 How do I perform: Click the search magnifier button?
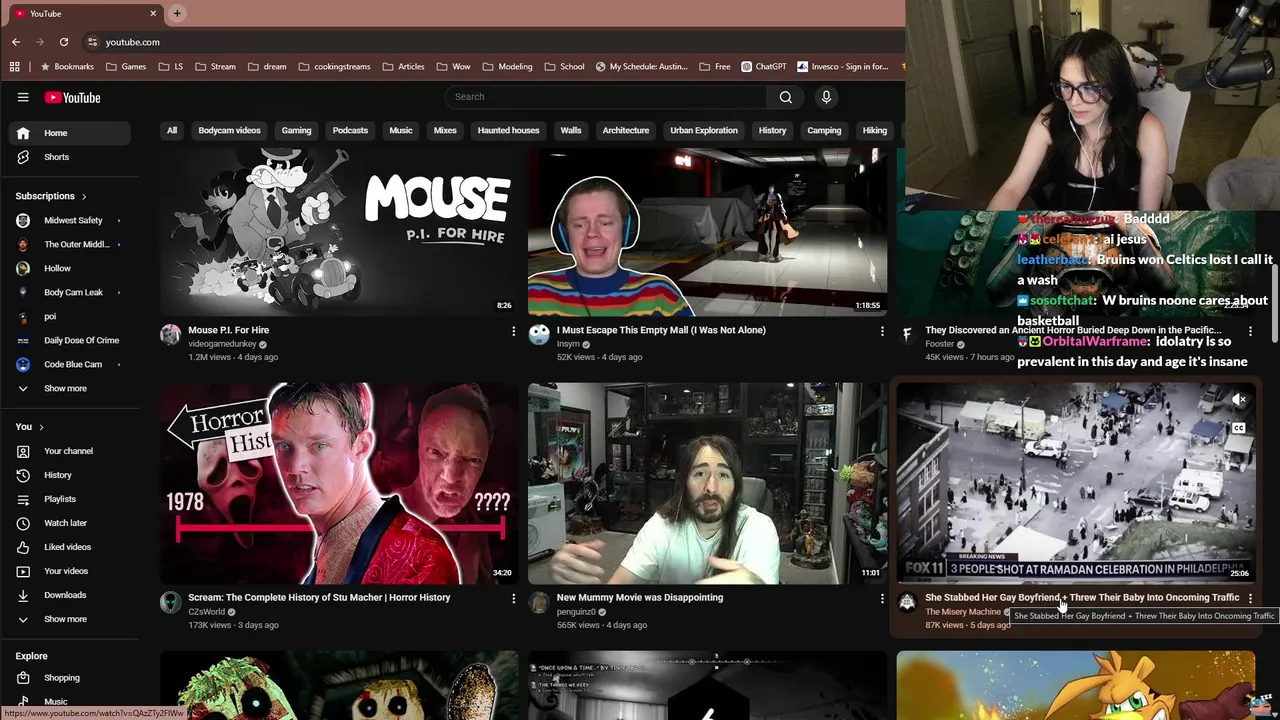pos(786,97)
